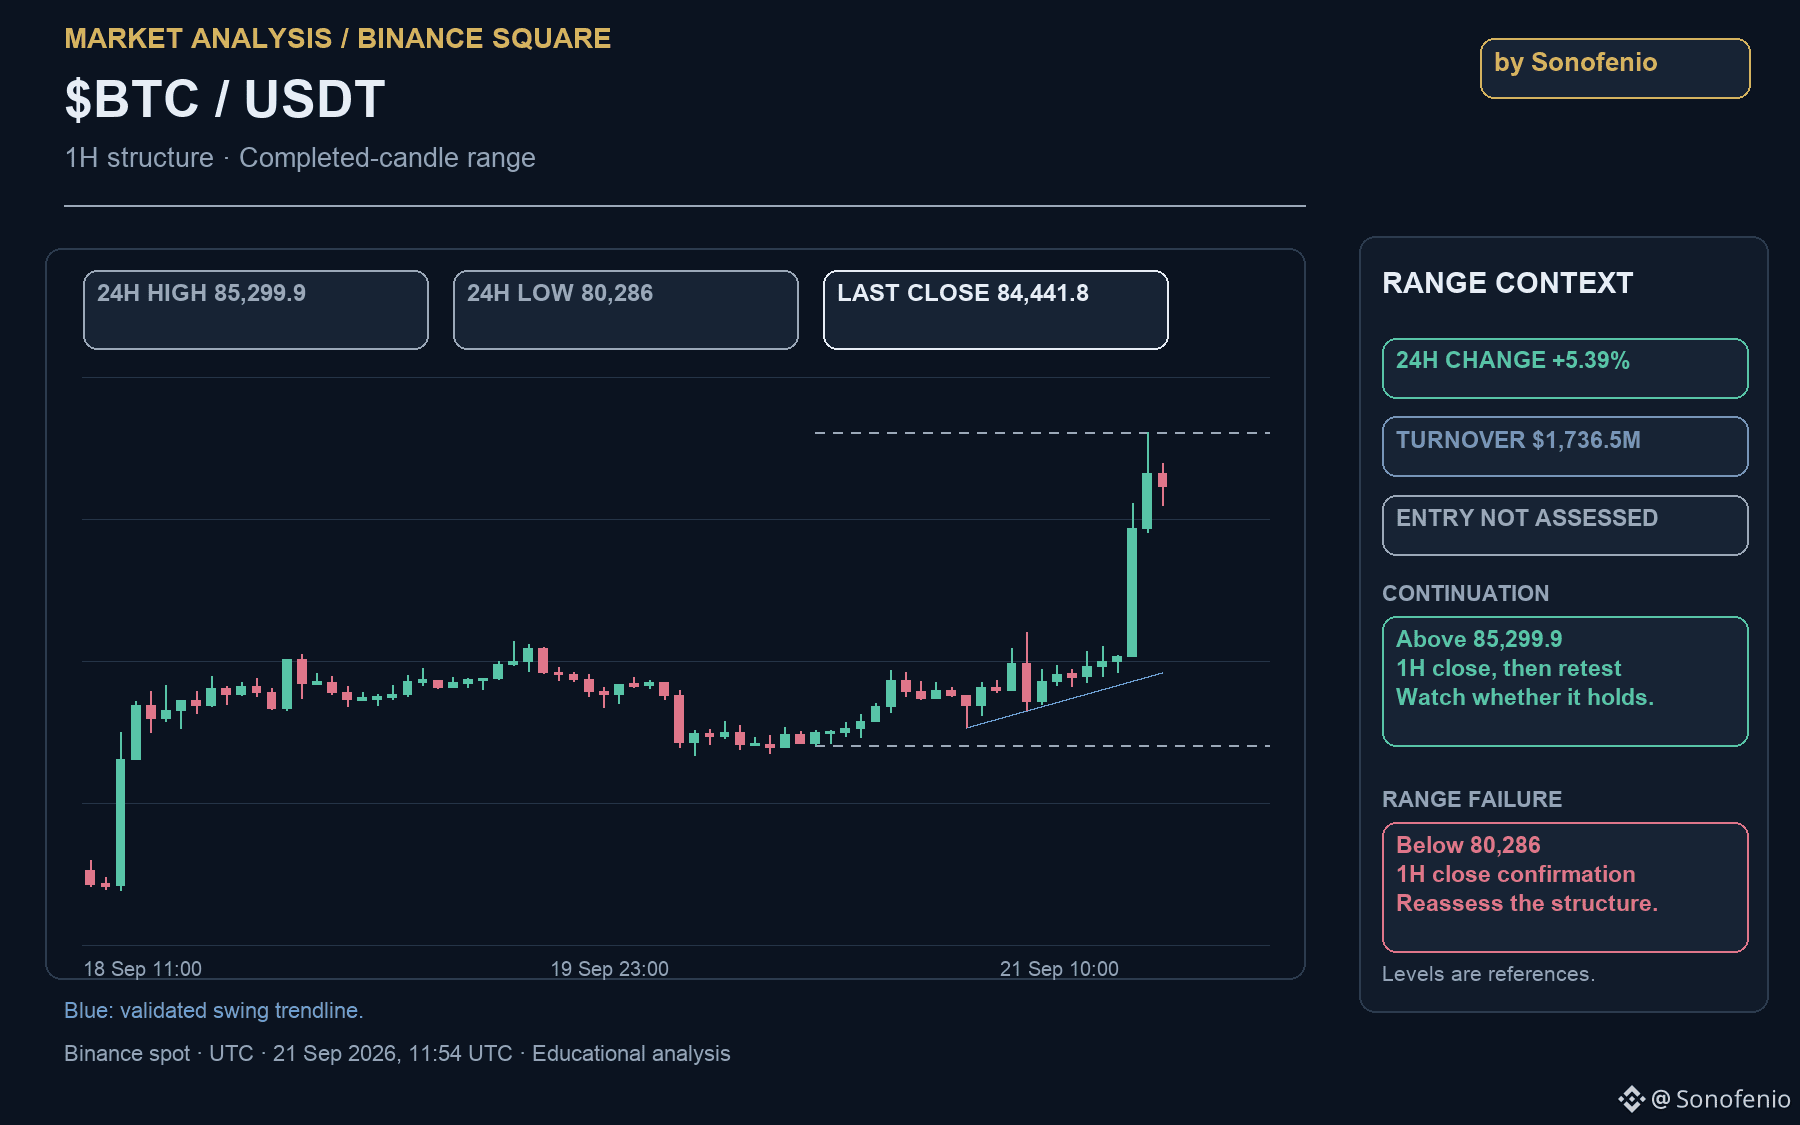Image resolution: width=1800 pixels, height=1125 pixels.
Task: Click the upper dashed 24H high line
Action: pyautogui.click(x=1042, y=433)
